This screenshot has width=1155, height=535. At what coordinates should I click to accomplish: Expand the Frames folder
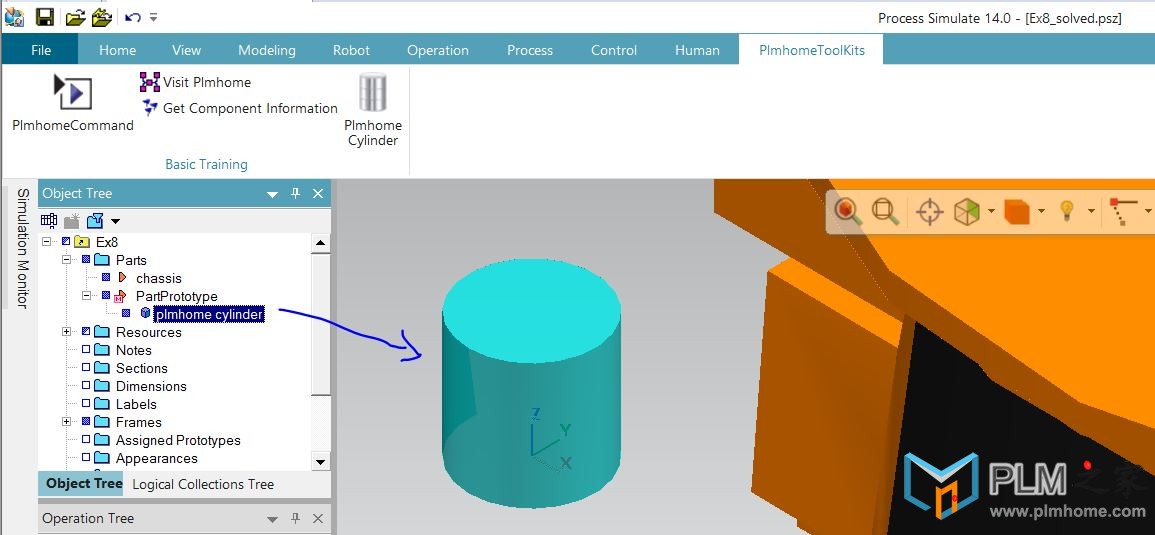[x=66, y=422]
